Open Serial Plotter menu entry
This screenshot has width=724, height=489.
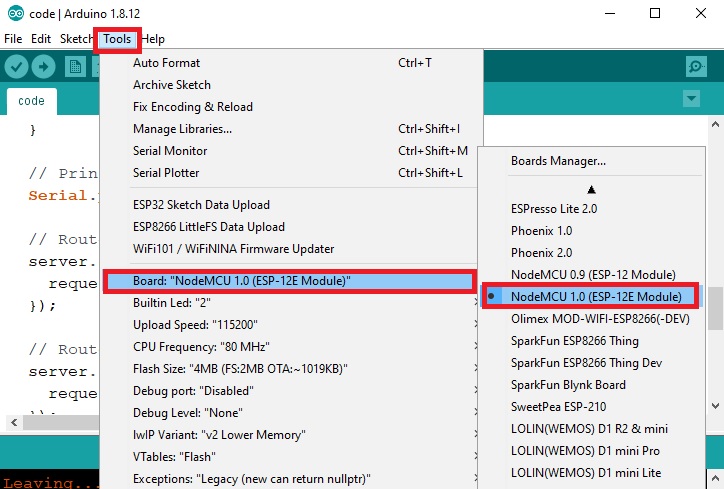[x=291, y=173]
